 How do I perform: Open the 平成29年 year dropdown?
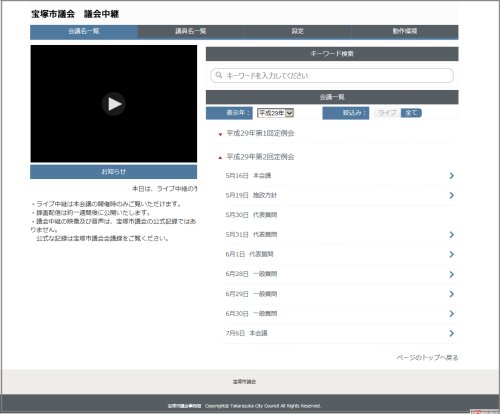click(x=275, y=113)
